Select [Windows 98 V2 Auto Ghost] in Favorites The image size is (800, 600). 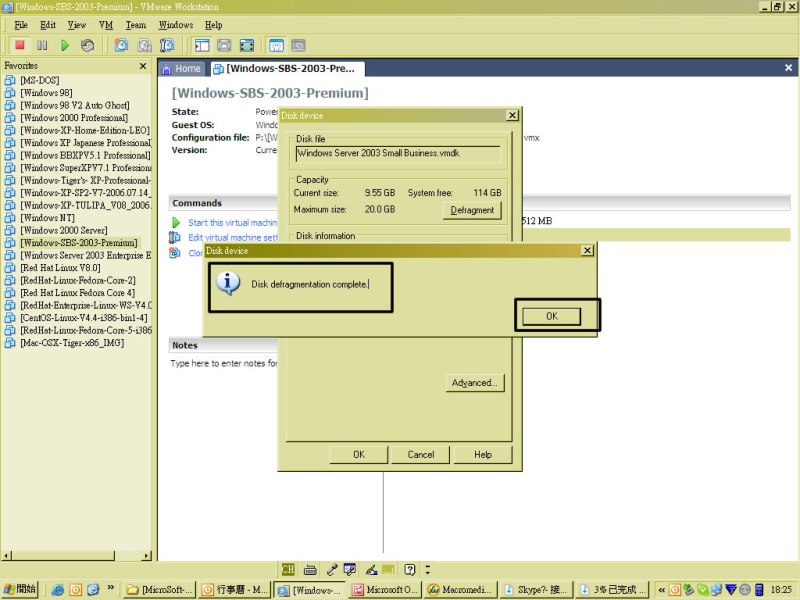click(x=74, y=105)
